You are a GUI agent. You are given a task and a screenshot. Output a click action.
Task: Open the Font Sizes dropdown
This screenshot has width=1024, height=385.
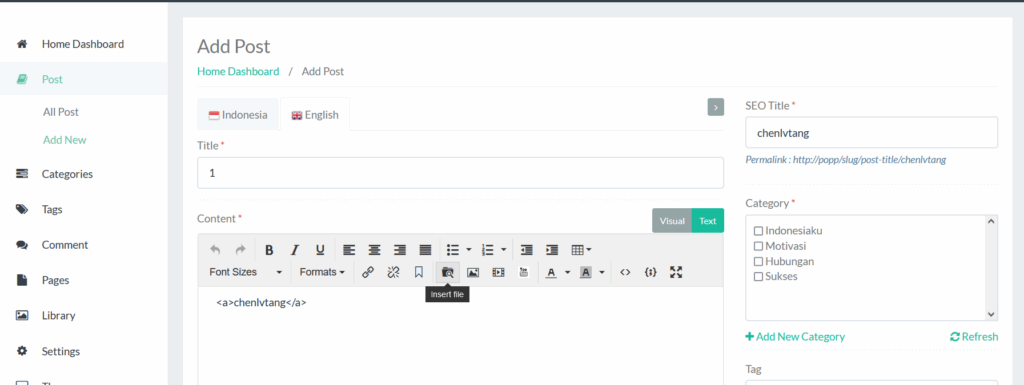click(246, 272)
